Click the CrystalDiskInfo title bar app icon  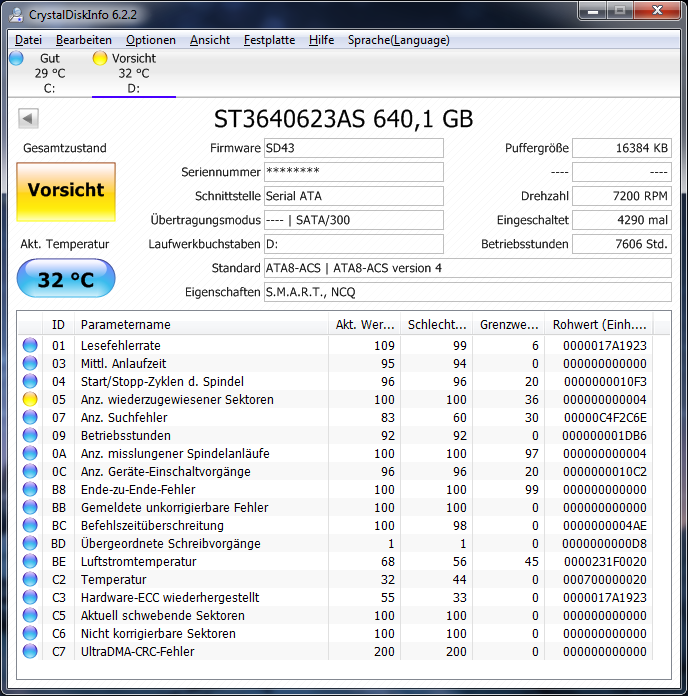pos(16,15)
